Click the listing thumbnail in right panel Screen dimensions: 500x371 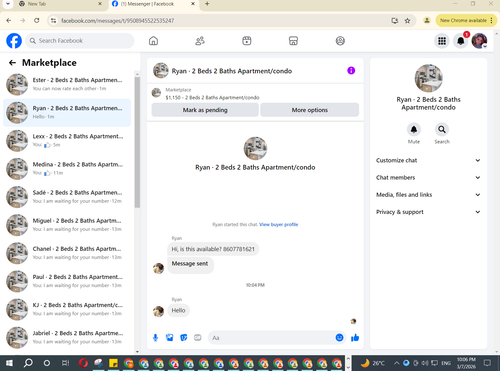click(x=428, y=78)
